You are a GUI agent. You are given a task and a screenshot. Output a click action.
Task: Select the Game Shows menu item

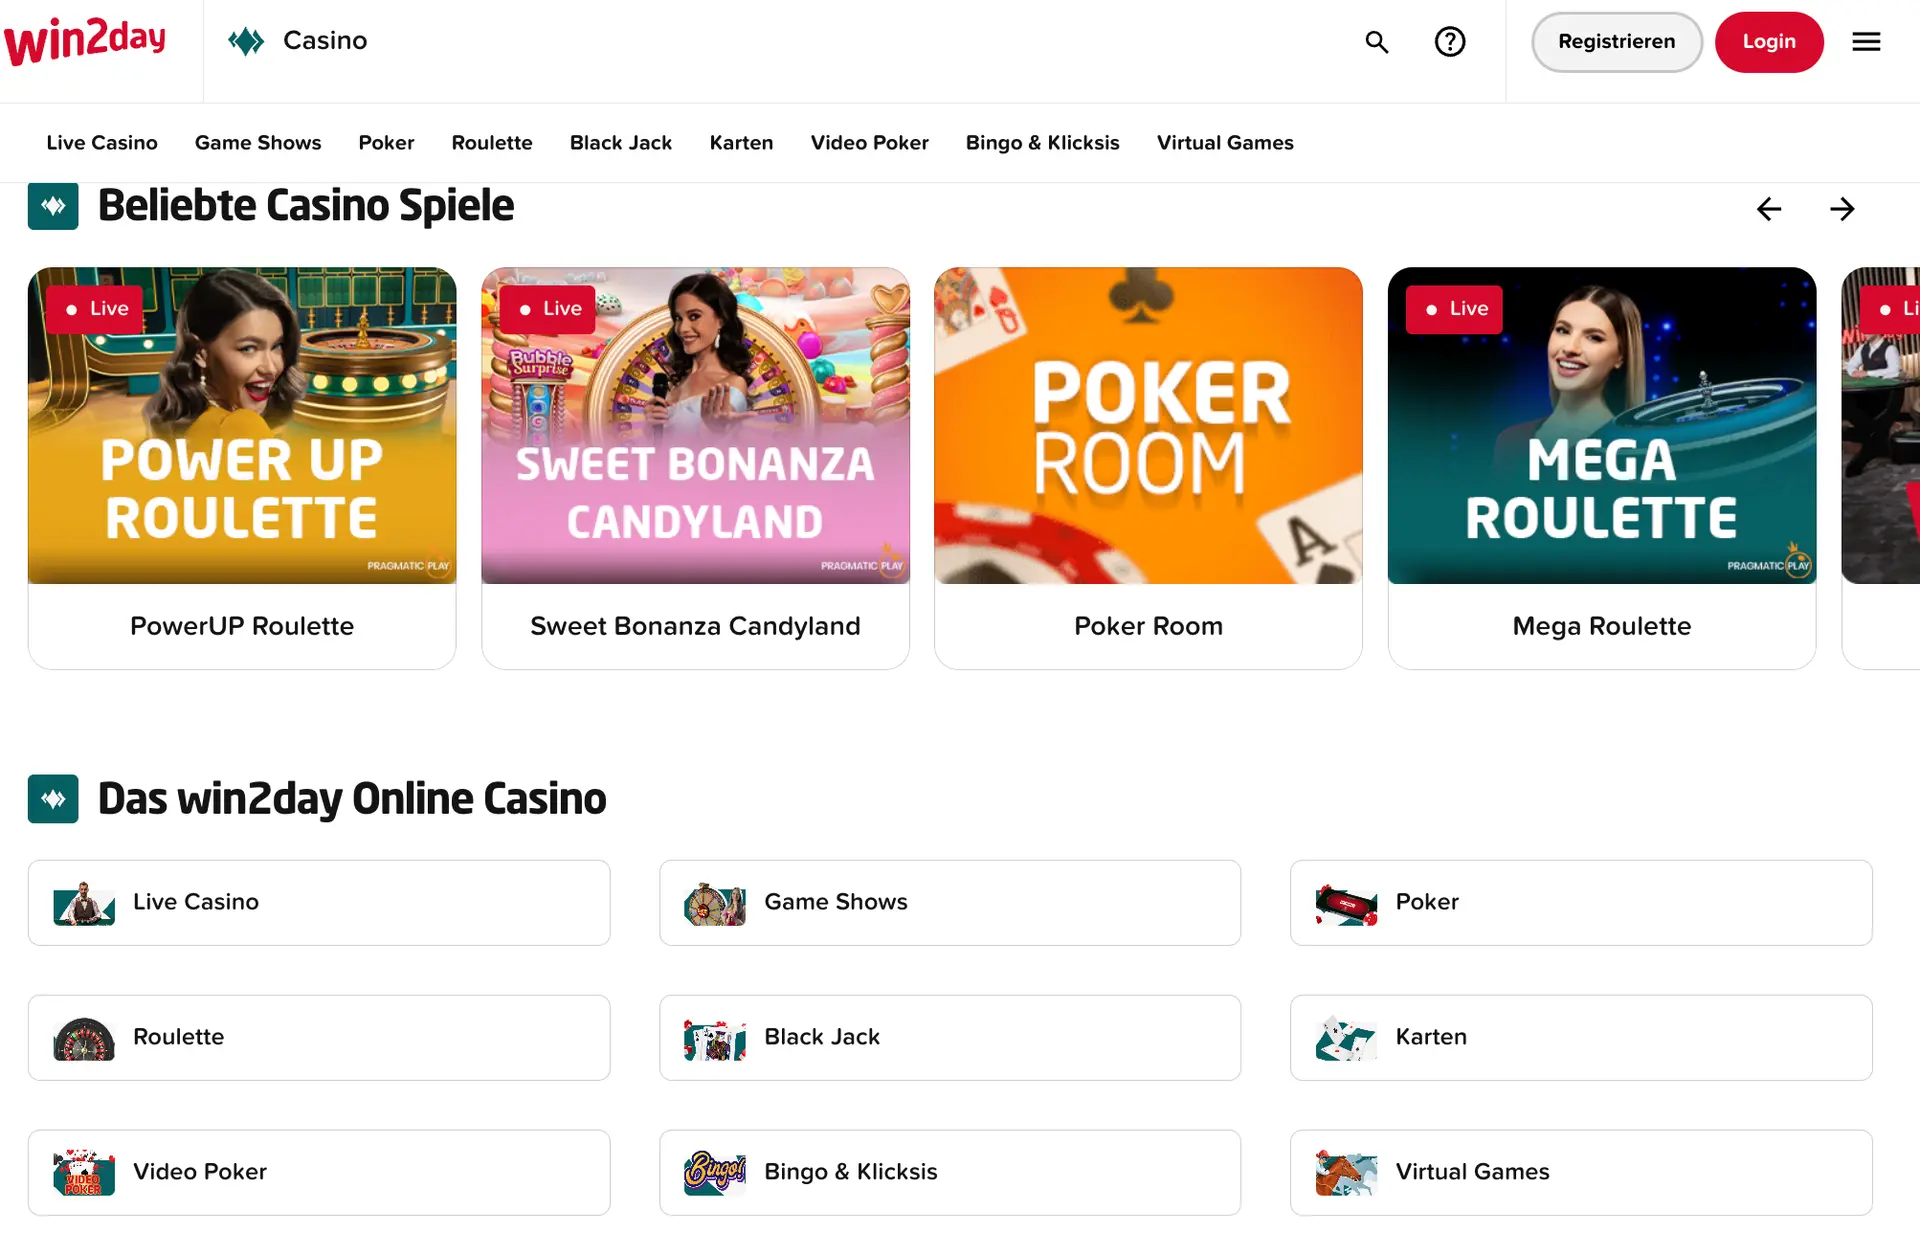pos(258,143)
